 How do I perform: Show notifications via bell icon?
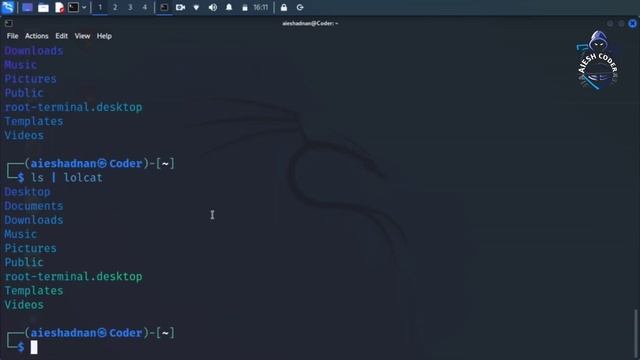pyautogui.click(x=229, y=7)
